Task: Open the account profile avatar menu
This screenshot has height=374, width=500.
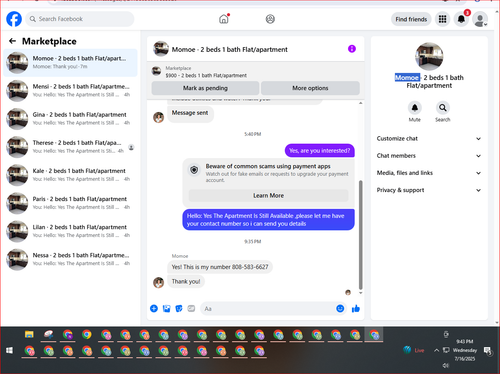Action: pos(480,19)
